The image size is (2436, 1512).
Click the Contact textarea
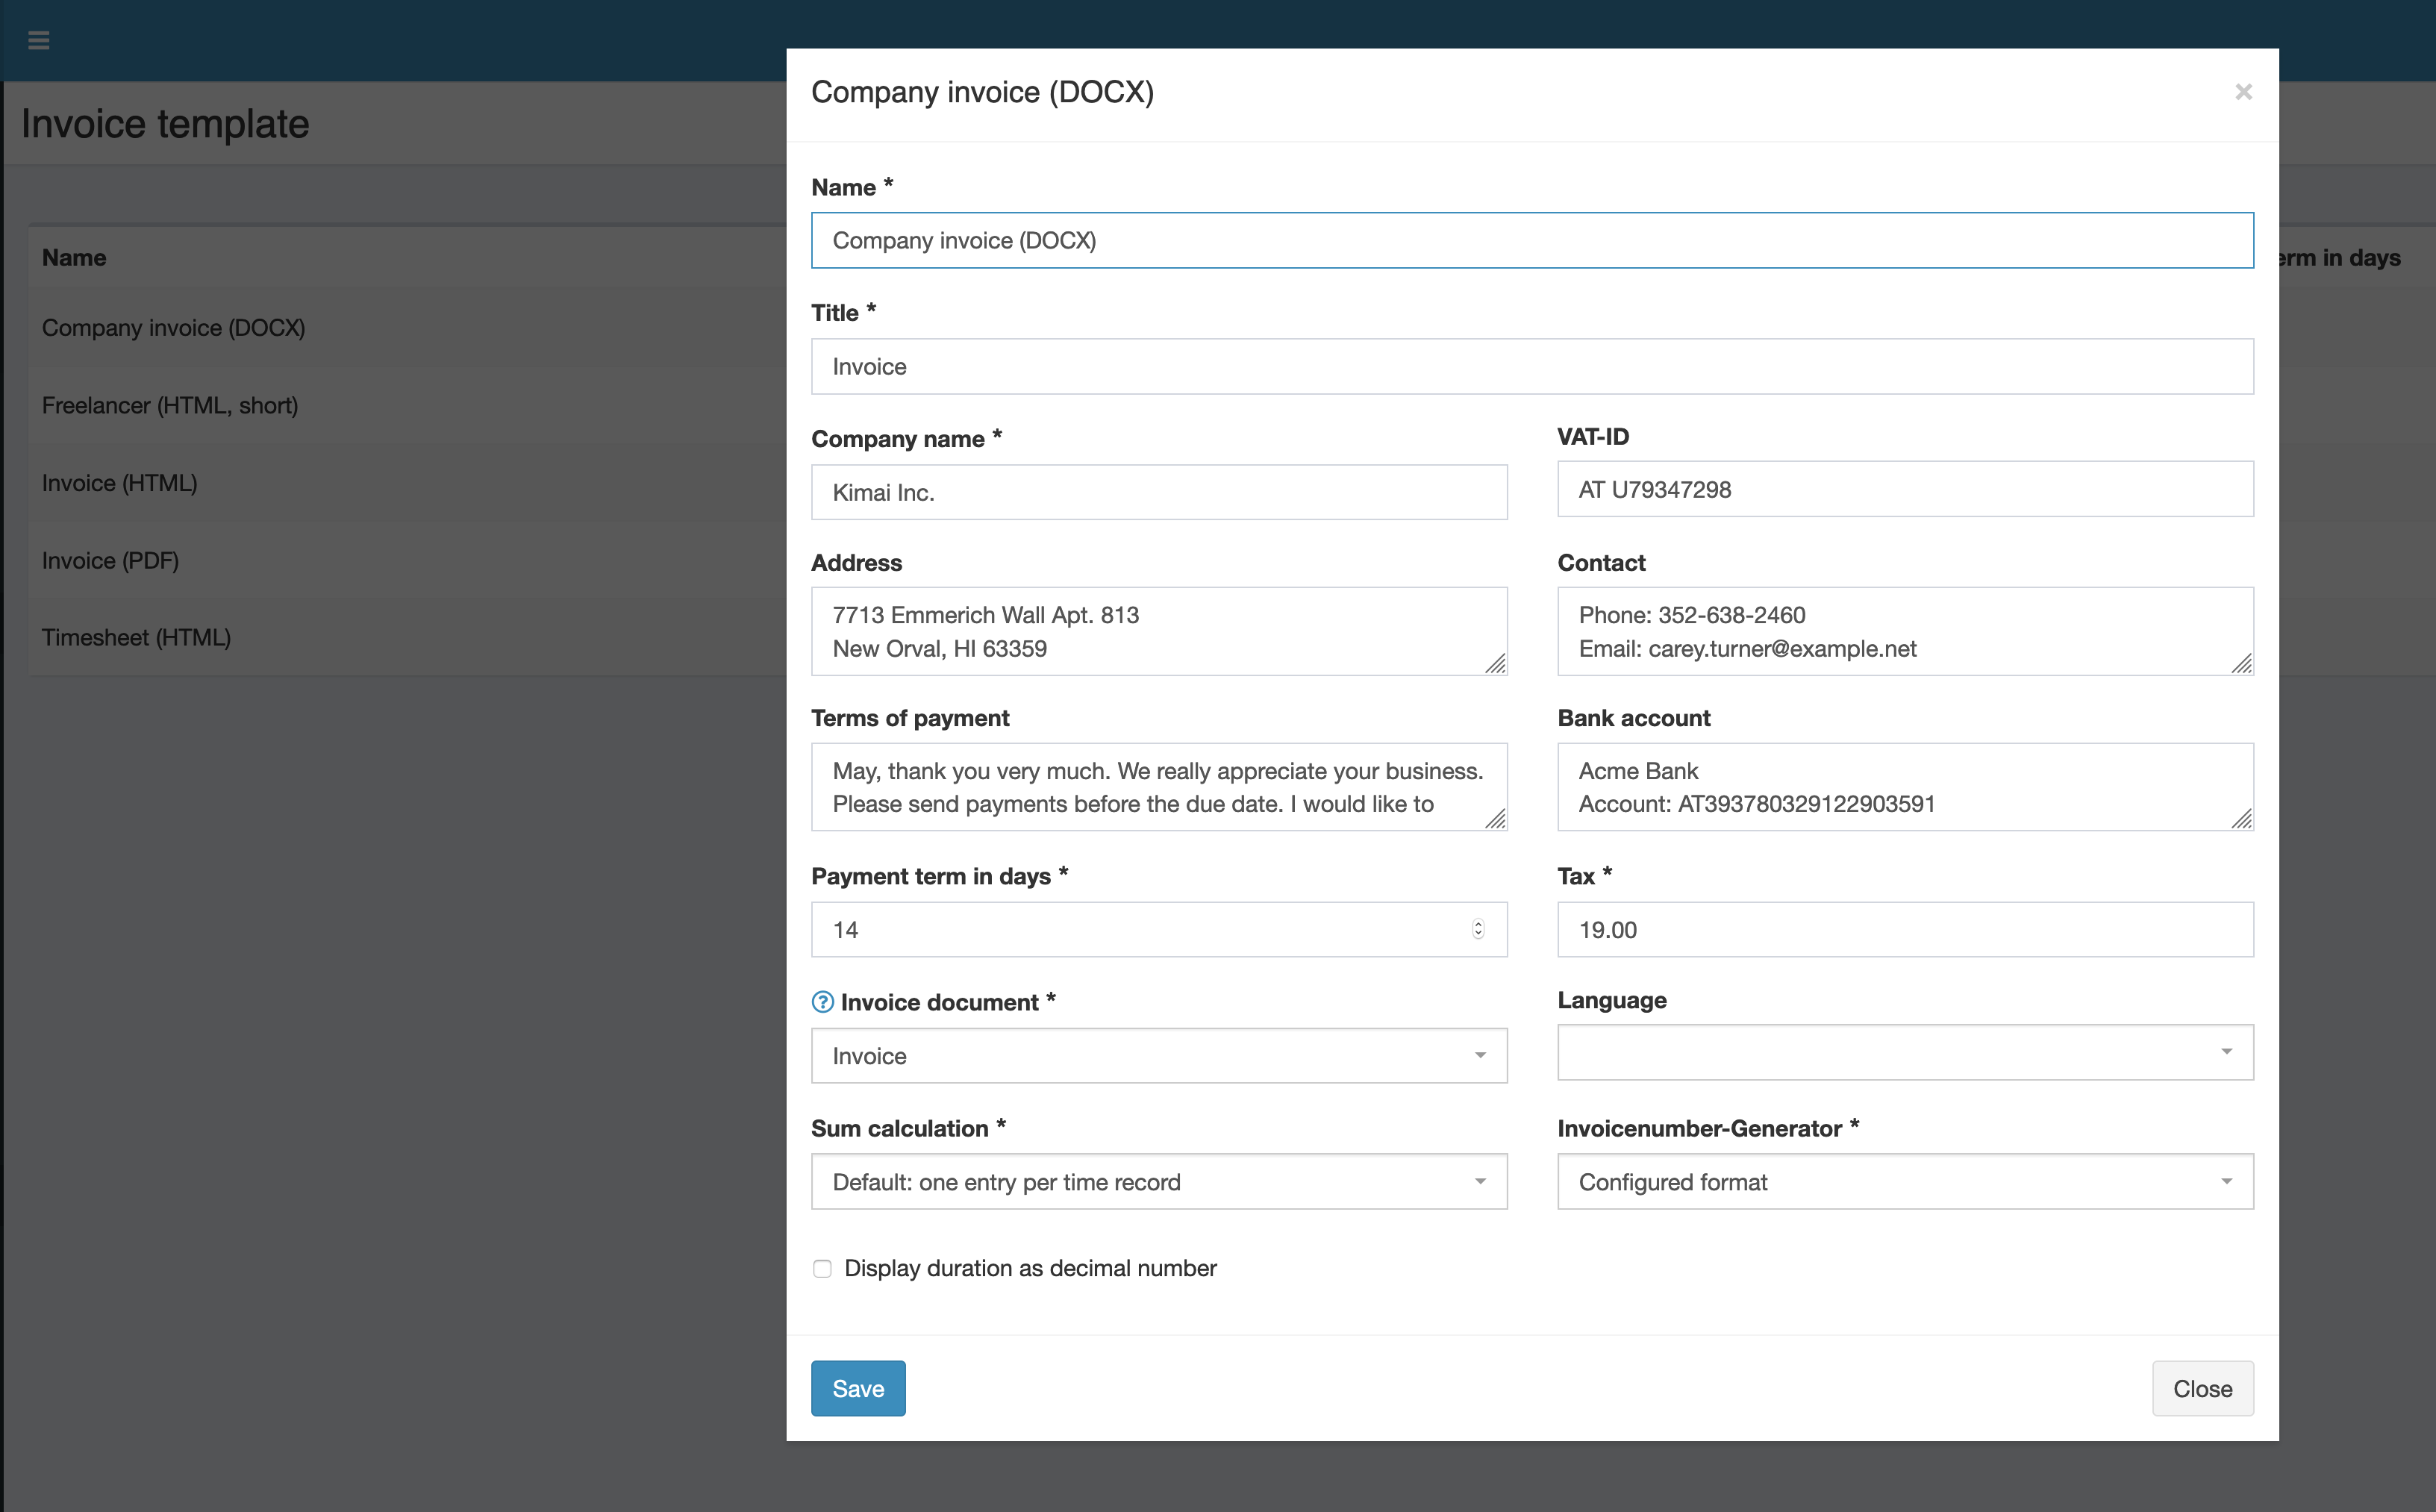coord(1905,631)
